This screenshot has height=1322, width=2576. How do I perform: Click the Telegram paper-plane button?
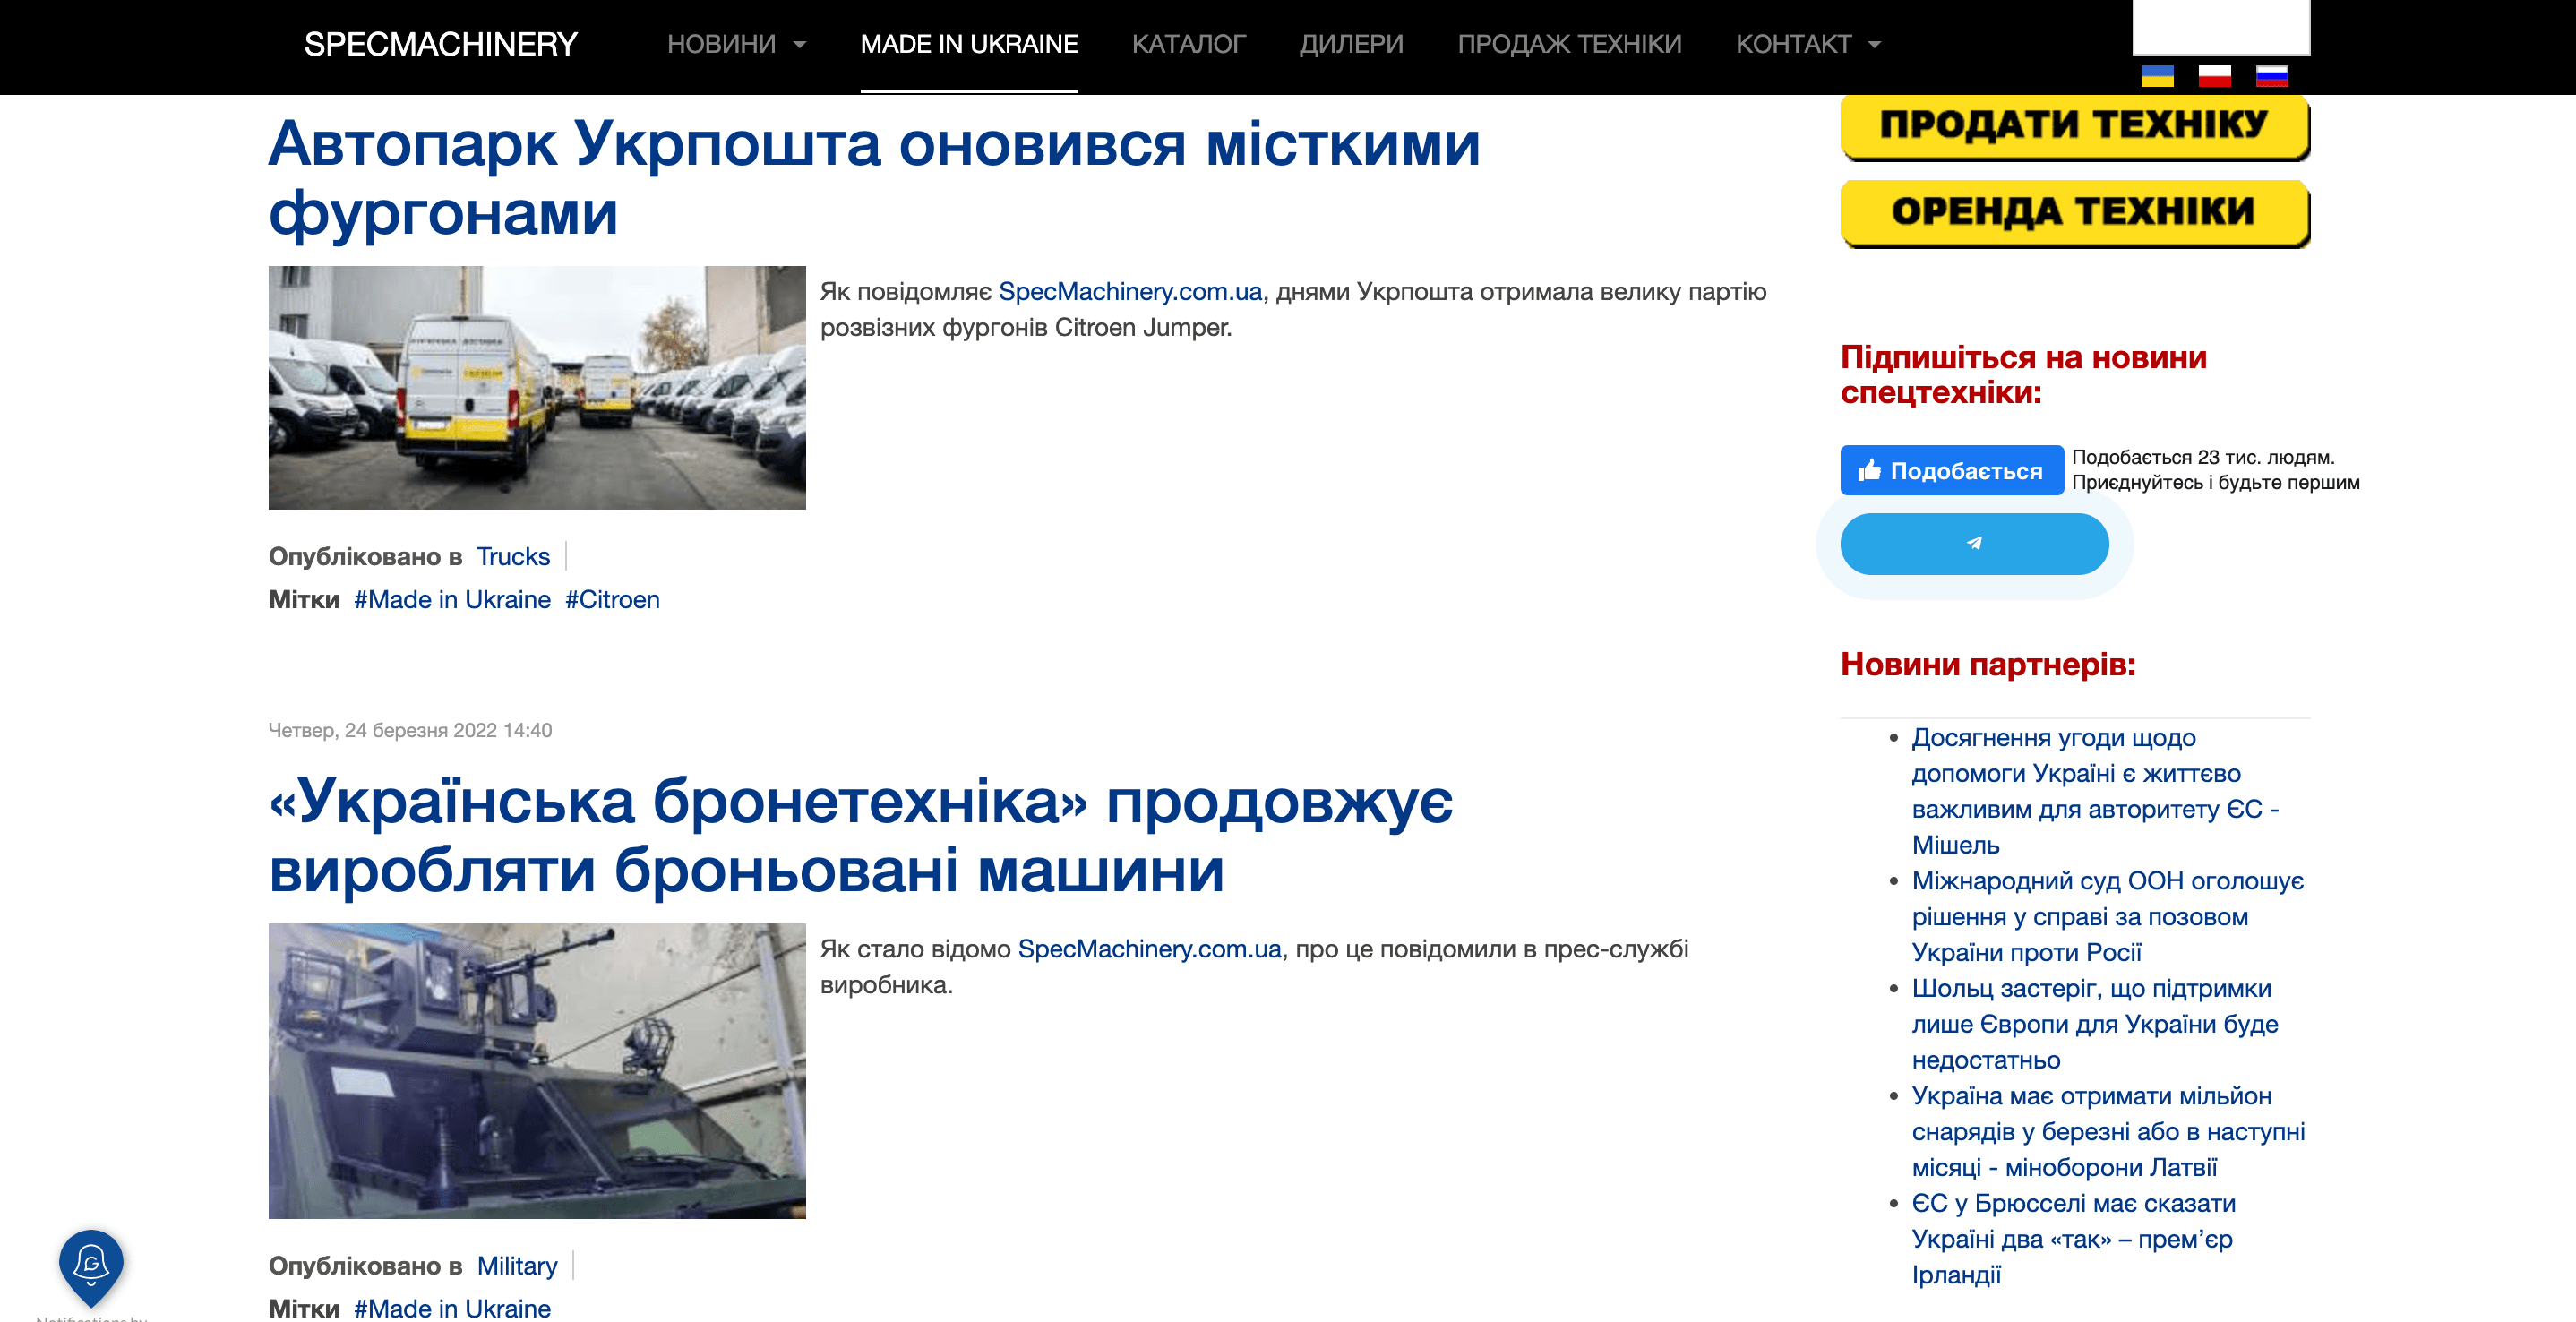(1974, 544)
